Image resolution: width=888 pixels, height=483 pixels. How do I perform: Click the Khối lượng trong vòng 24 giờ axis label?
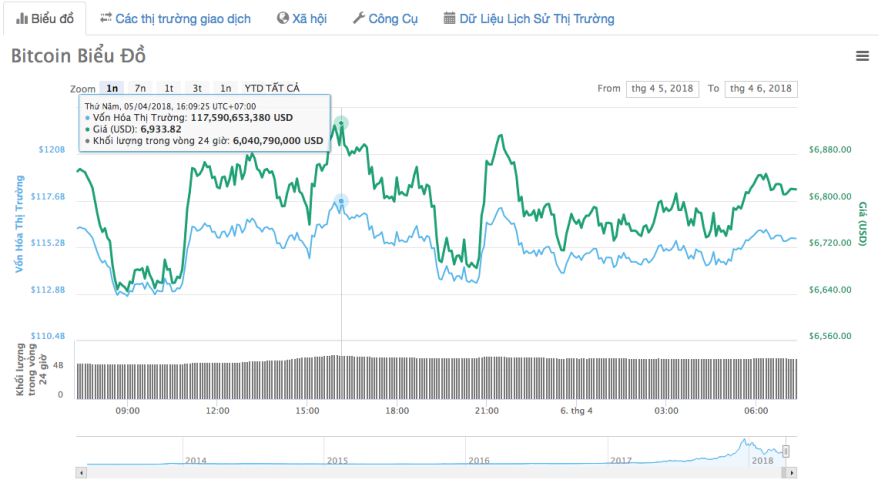point(31,369)
